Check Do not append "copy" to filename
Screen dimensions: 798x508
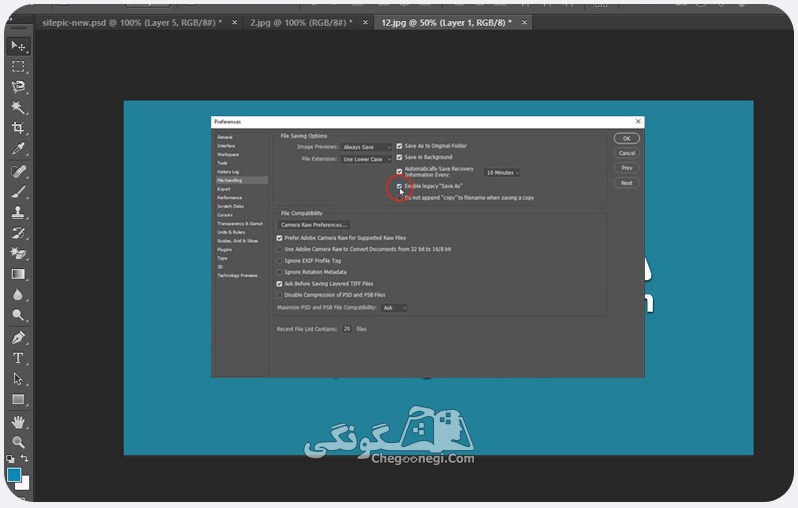pos(400,198)
